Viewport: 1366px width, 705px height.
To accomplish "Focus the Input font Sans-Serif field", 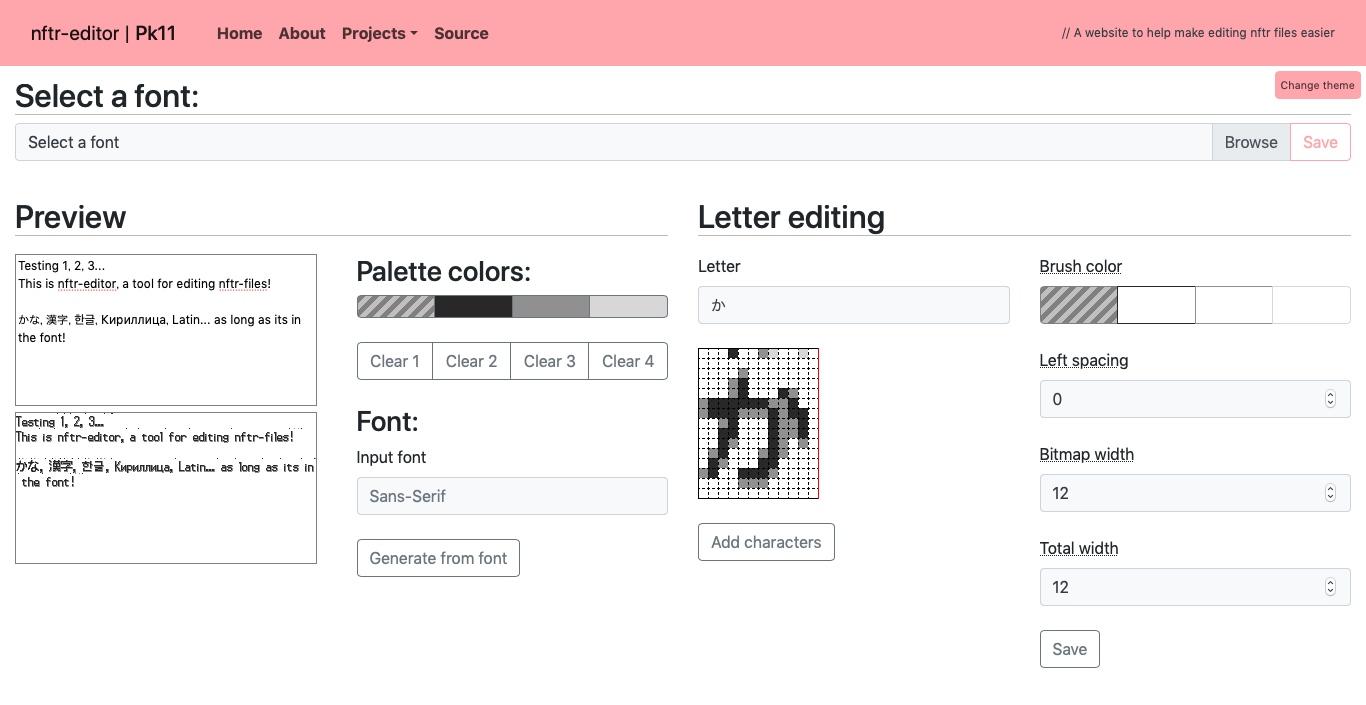I will coord(512,496).
